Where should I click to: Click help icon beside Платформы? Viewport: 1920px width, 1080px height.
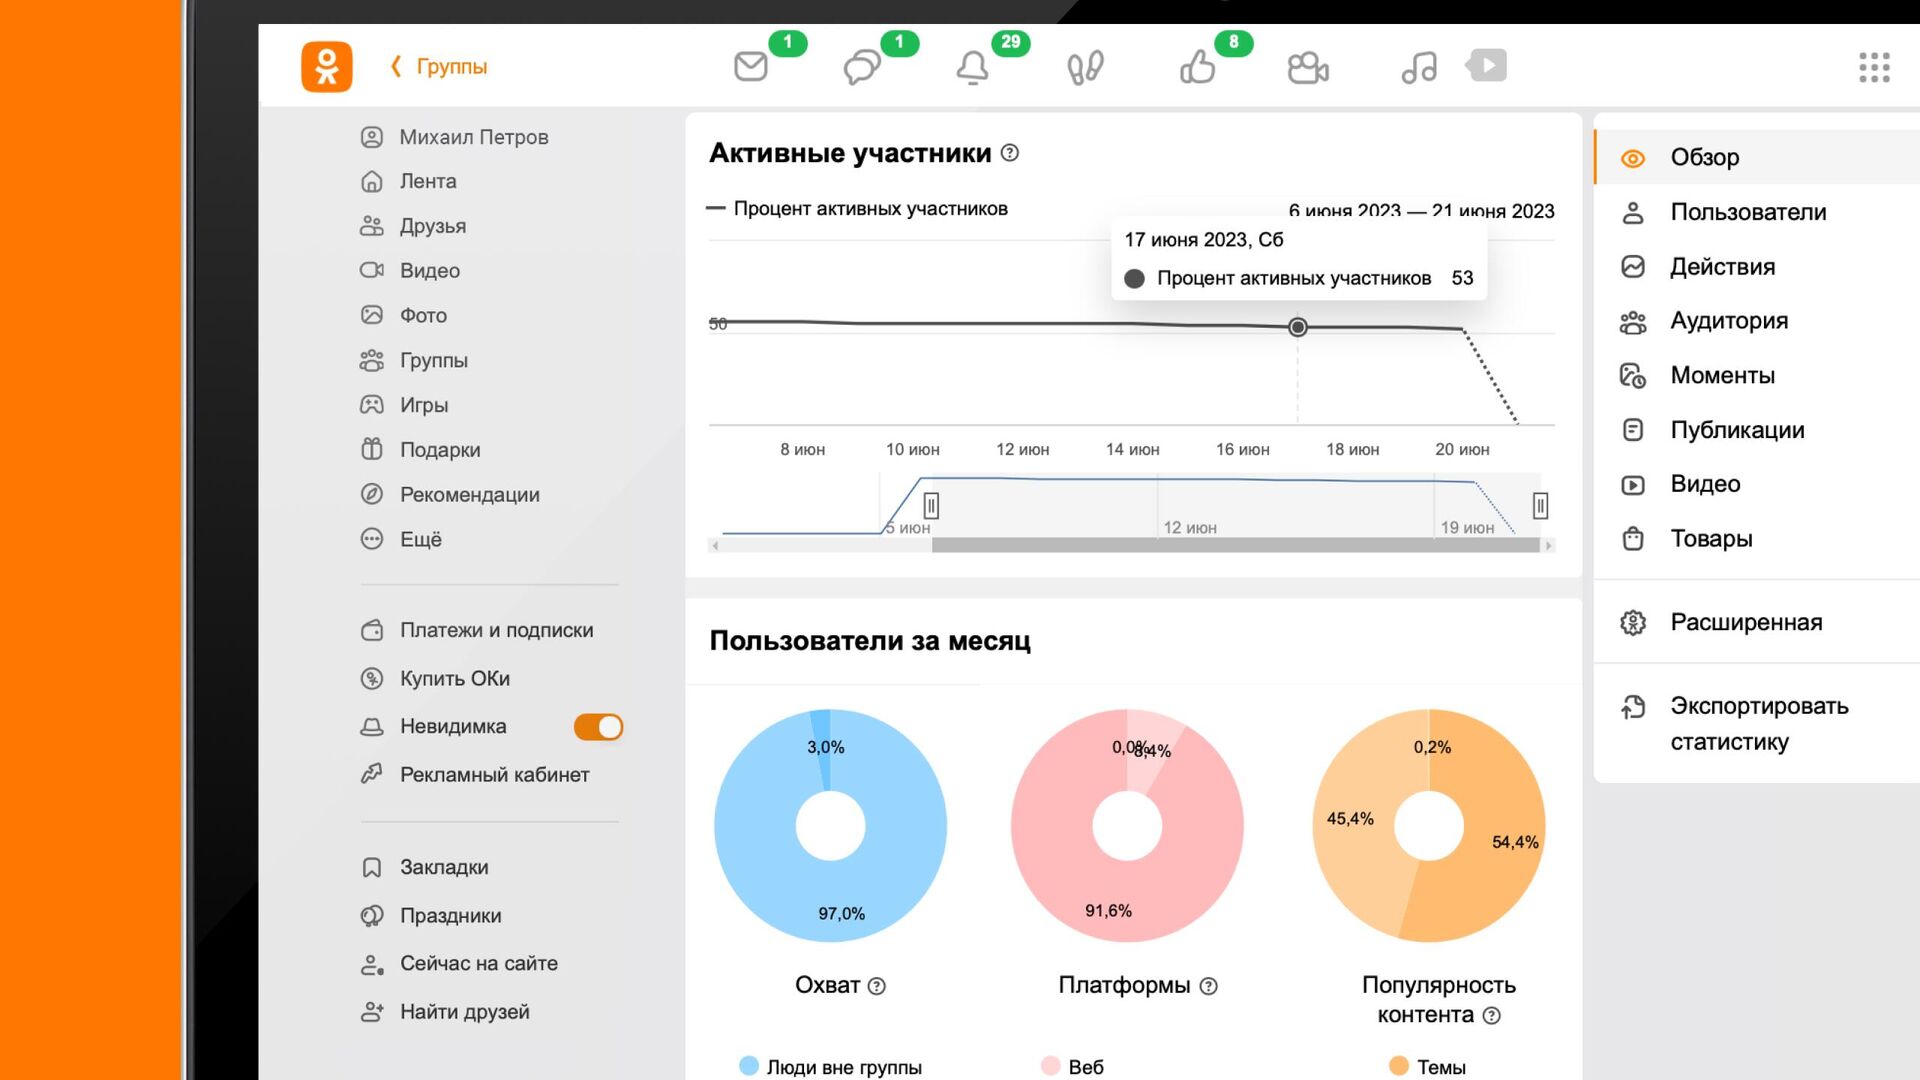point(1208,986)
